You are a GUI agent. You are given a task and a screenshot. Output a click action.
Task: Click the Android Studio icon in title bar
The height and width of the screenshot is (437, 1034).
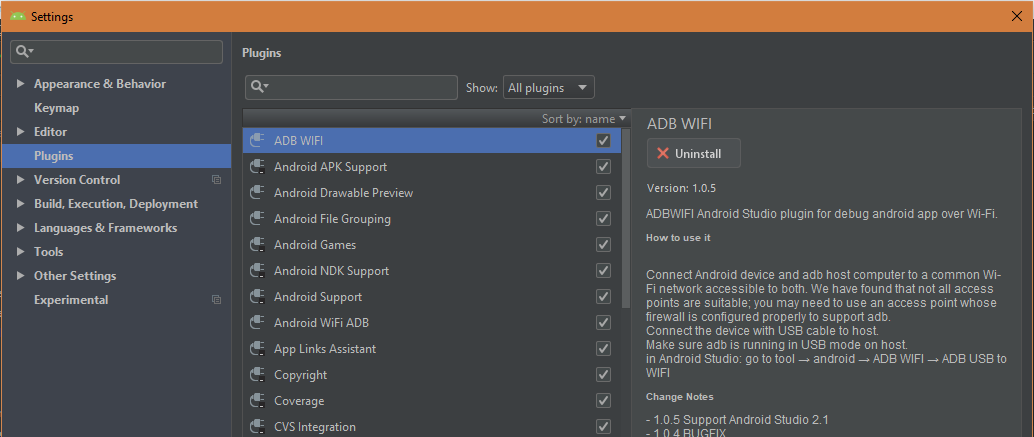18,16
